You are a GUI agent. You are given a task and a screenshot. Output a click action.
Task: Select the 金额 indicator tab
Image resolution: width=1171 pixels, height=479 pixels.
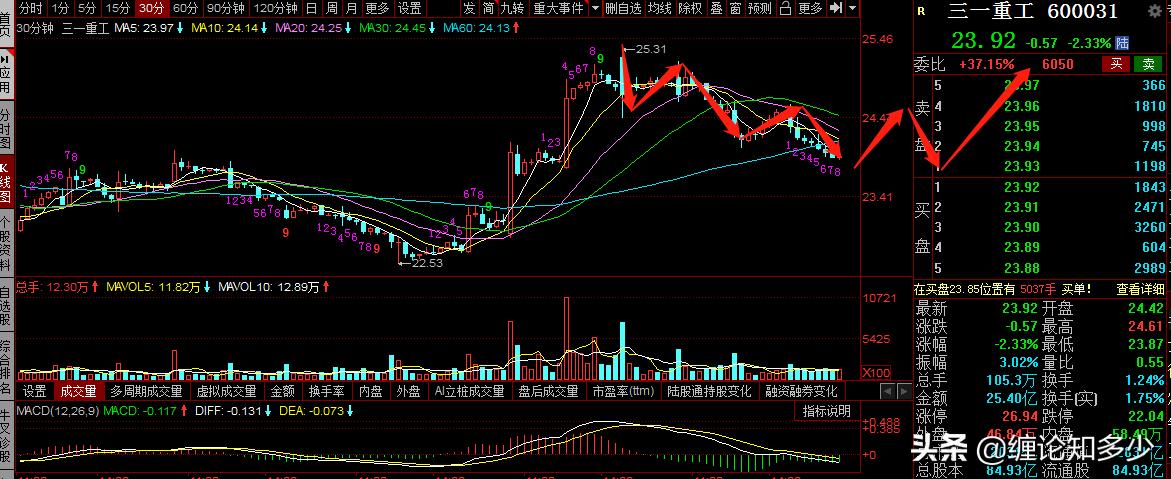pyautogui.click(x=282, y=391)
